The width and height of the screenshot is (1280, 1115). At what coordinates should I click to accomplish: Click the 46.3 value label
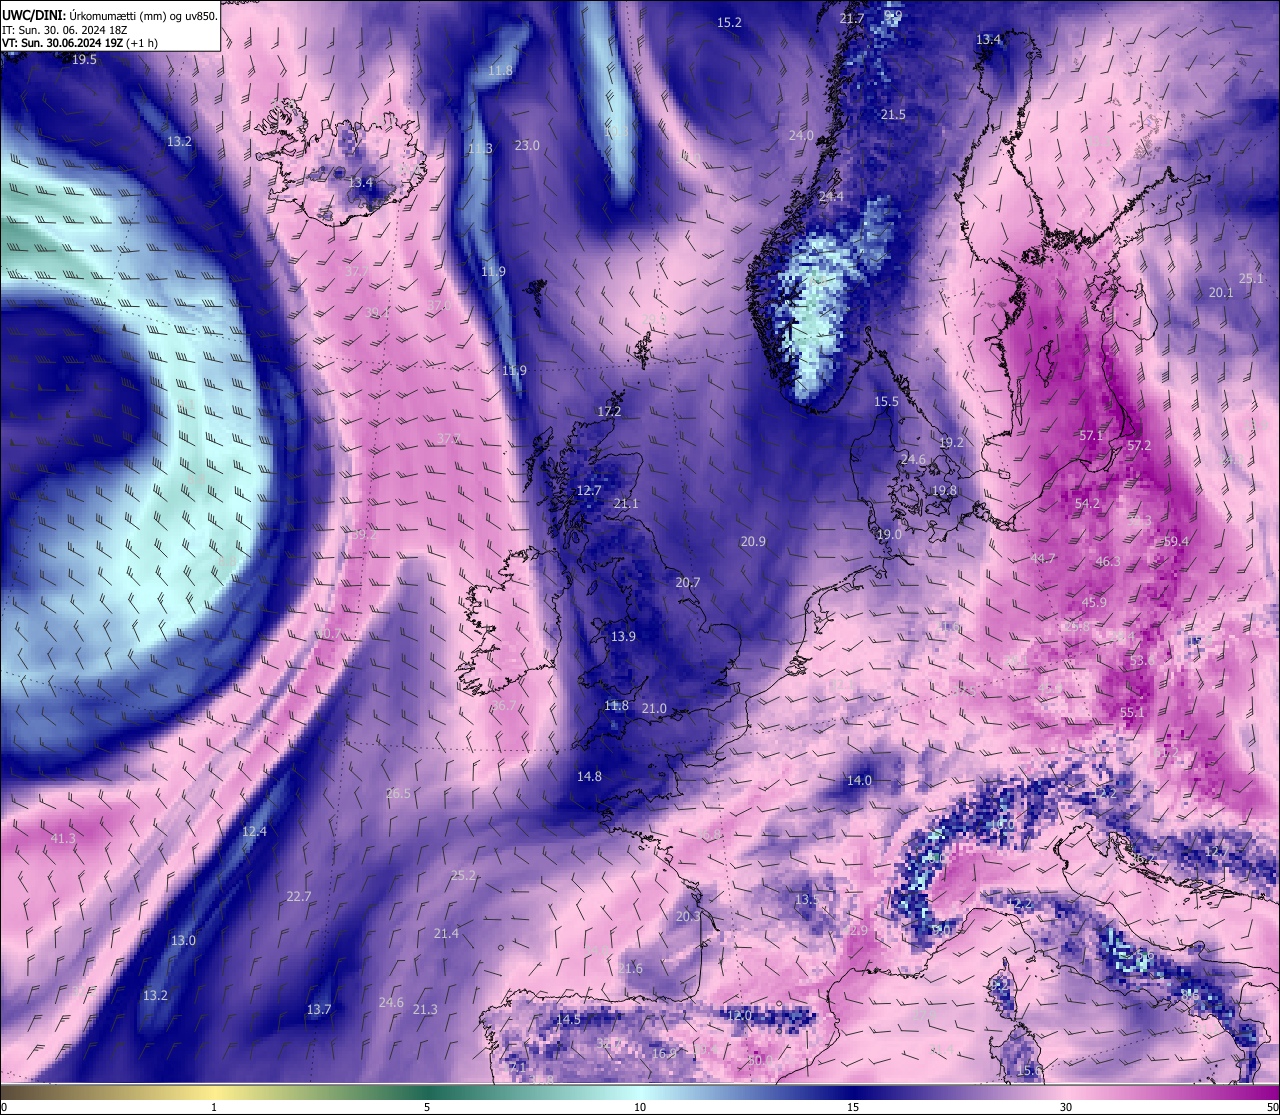tap(1108, 561)
